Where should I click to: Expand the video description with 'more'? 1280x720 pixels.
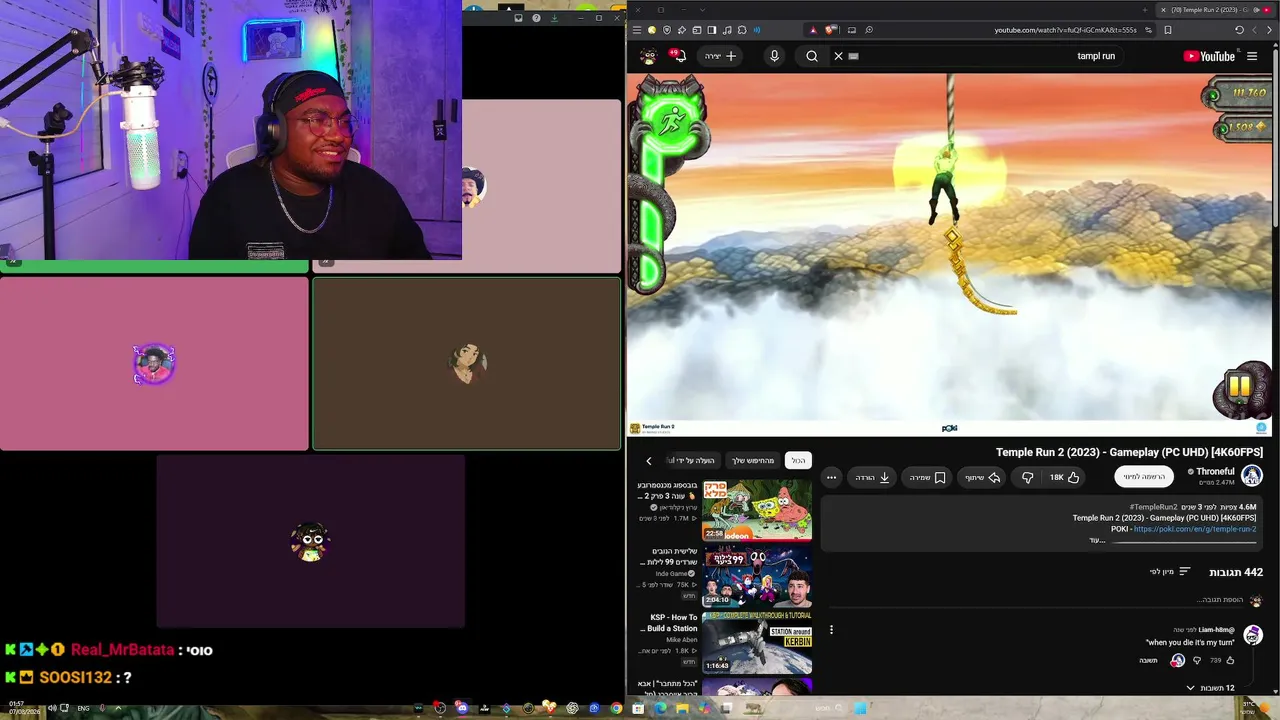click(x=1097, y=540)
